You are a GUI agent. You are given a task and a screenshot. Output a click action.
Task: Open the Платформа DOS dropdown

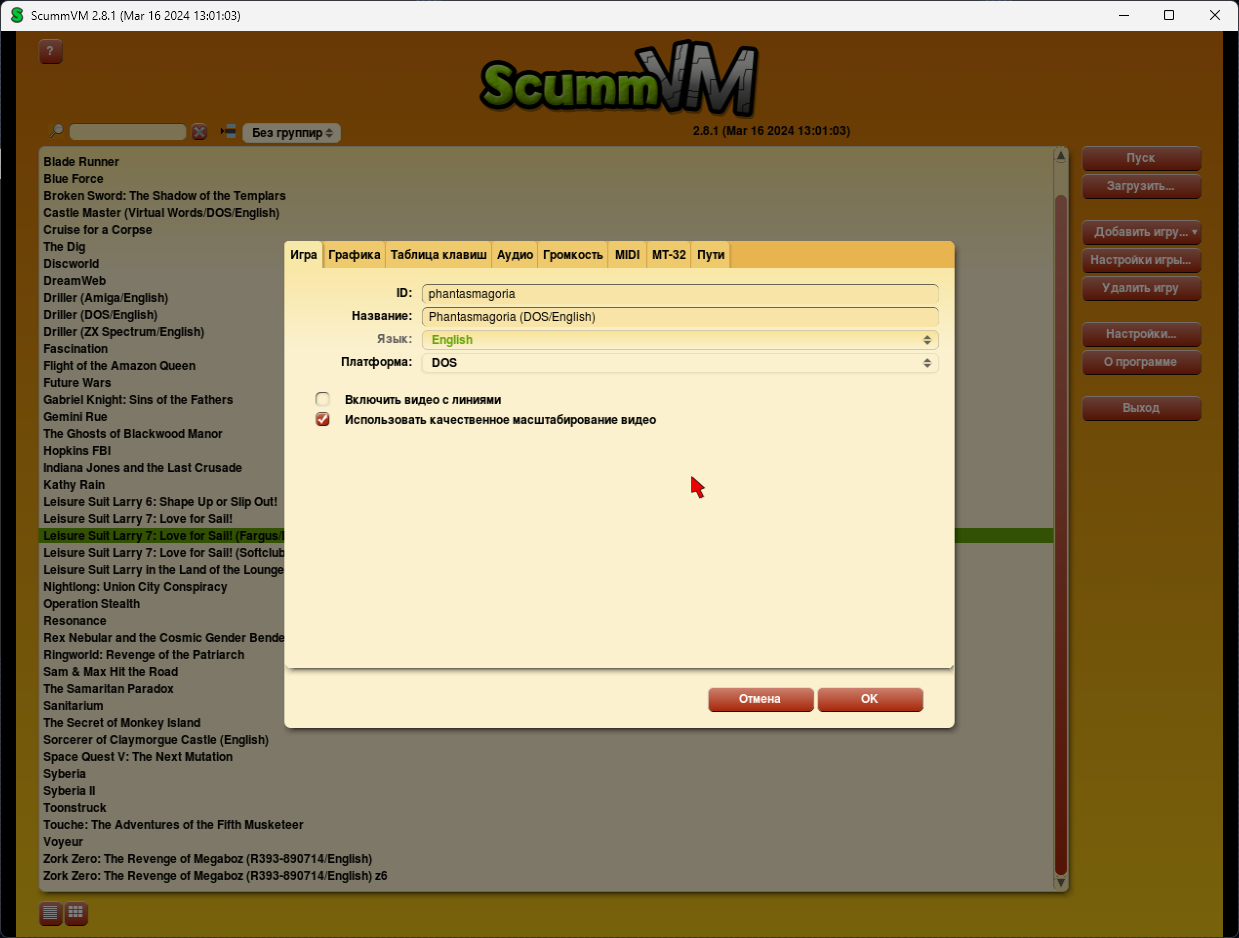[x=680, y=363]
